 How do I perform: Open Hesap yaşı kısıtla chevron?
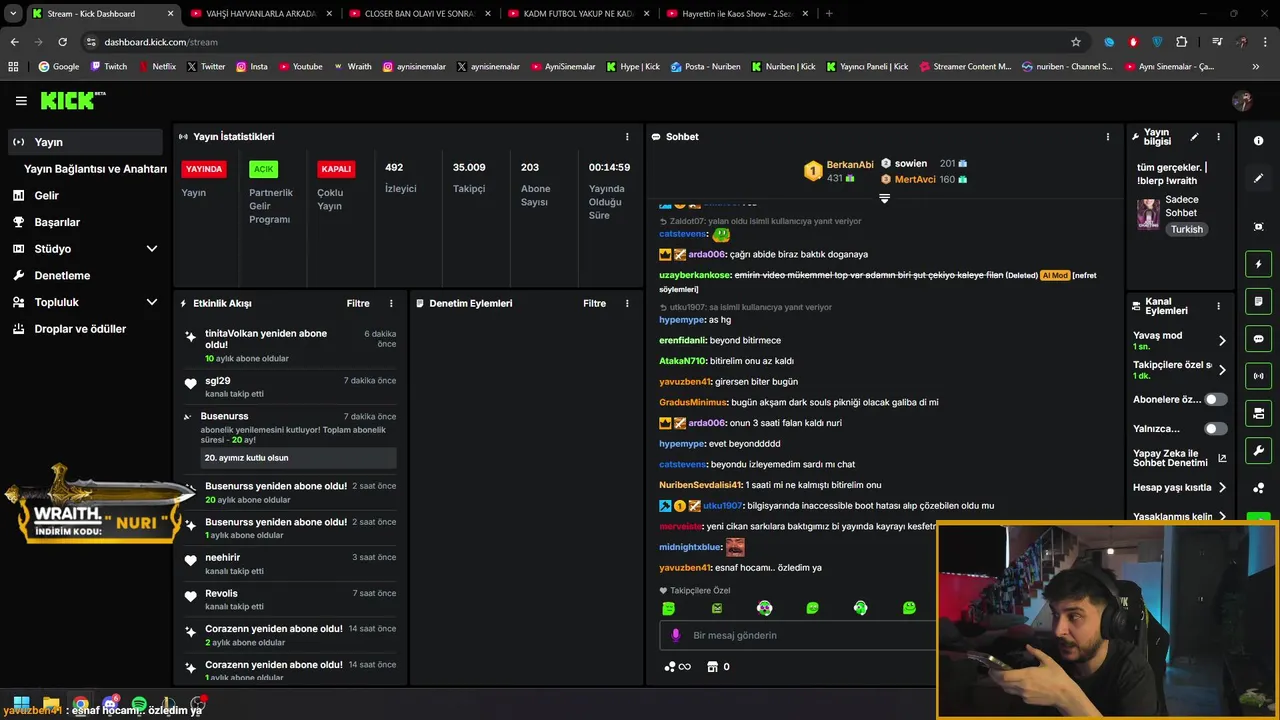1222,488
